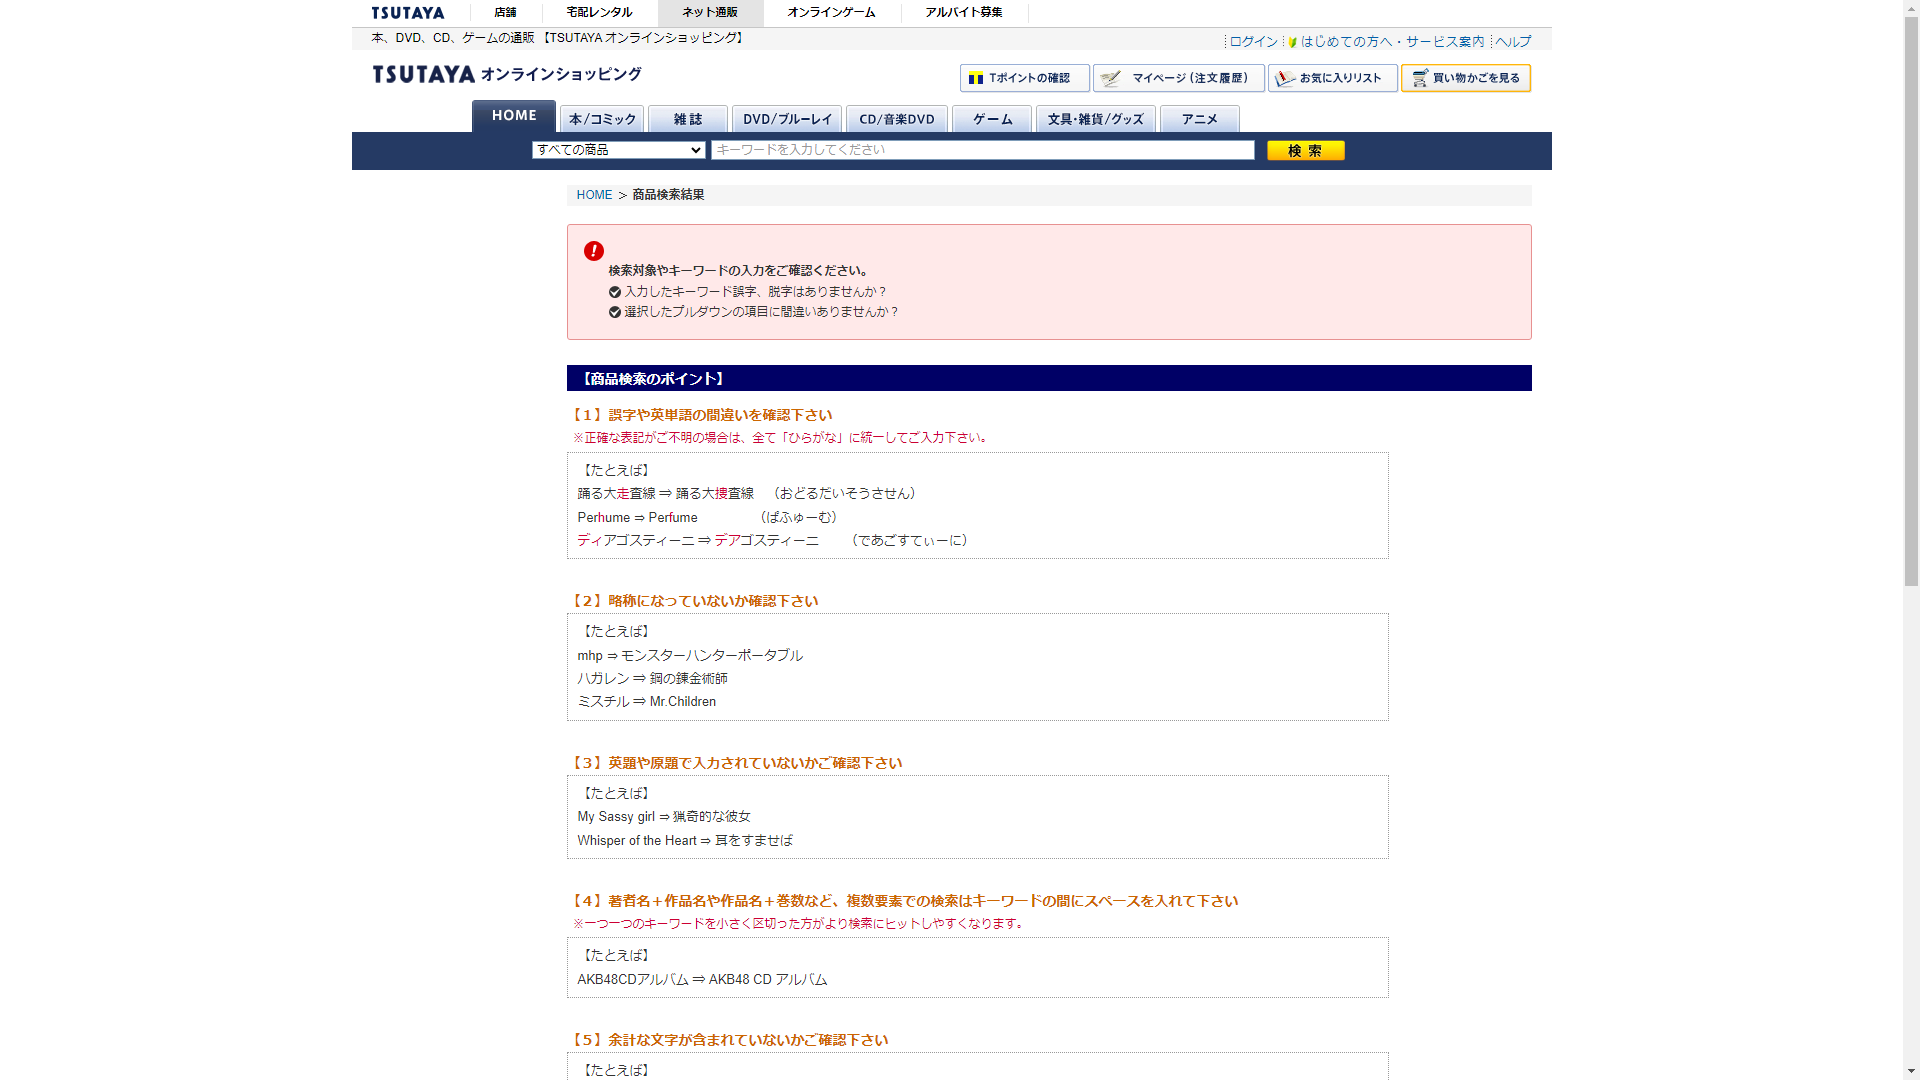Click the TSUTAYA online shopping logo

tap(506, 74)
